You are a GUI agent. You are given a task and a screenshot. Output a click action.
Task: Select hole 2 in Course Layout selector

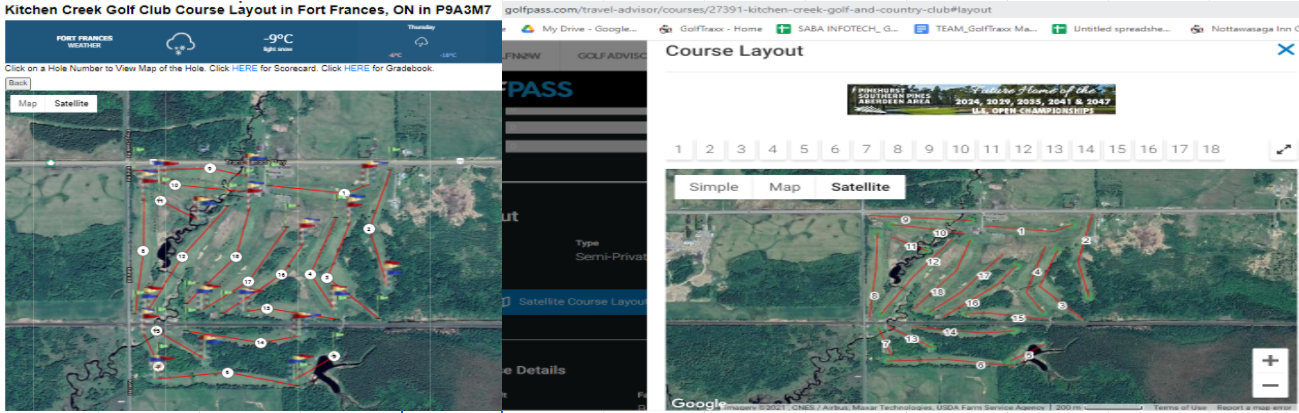[709, 149]
